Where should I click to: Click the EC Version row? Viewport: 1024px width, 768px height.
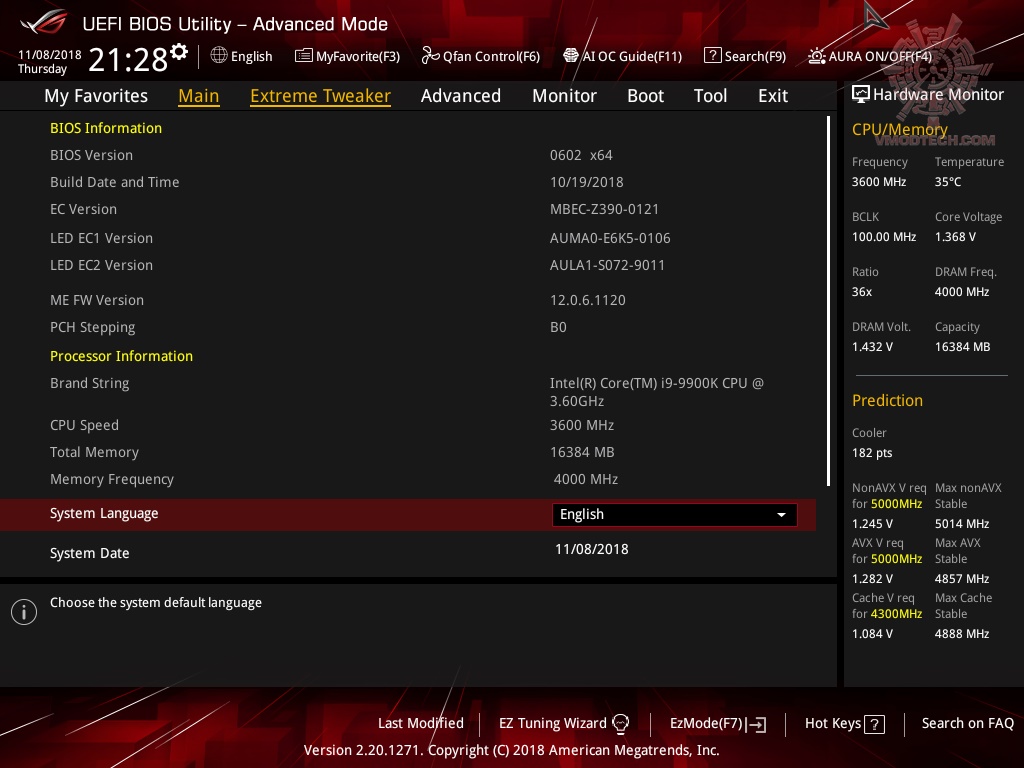tap(408, 210)
